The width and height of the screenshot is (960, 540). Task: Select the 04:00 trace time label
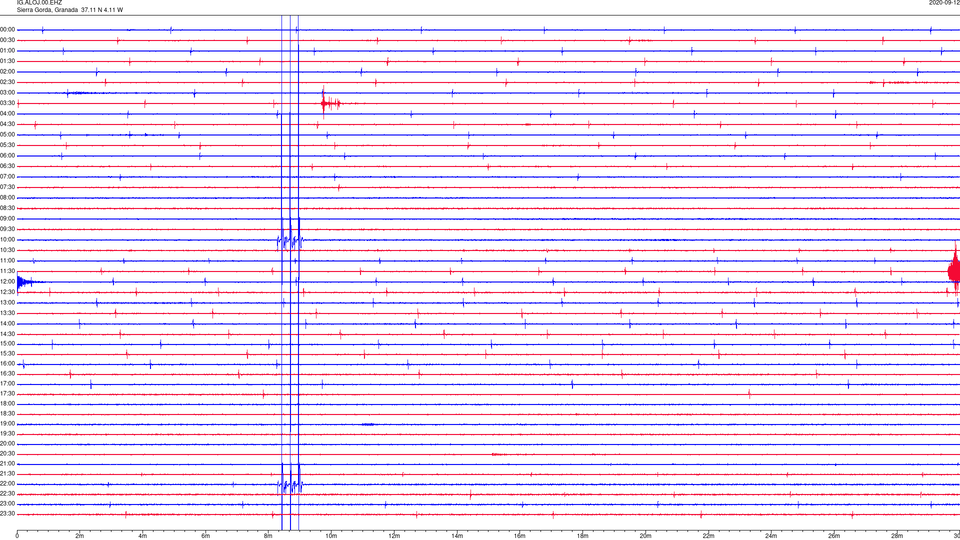point(8,114)
